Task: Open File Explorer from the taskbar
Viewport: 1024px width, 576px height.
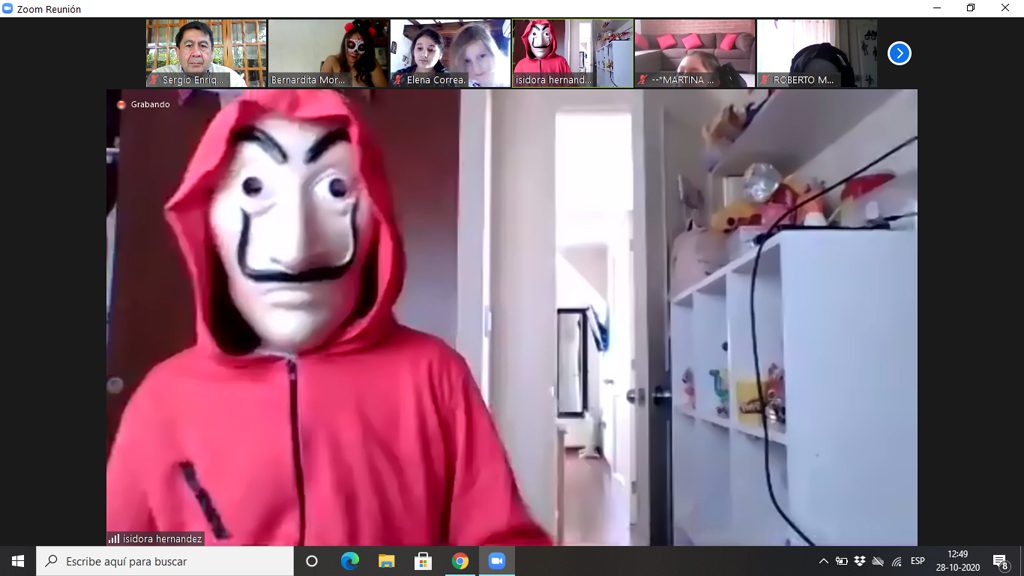Action: pyautogui.click(x=386, y=561)
